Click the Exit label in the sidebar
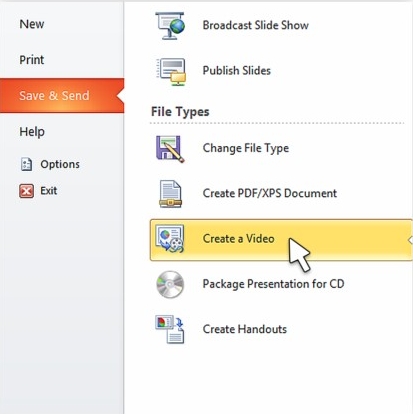The height and width of the screenshot is (414, 413). [49, 191]
